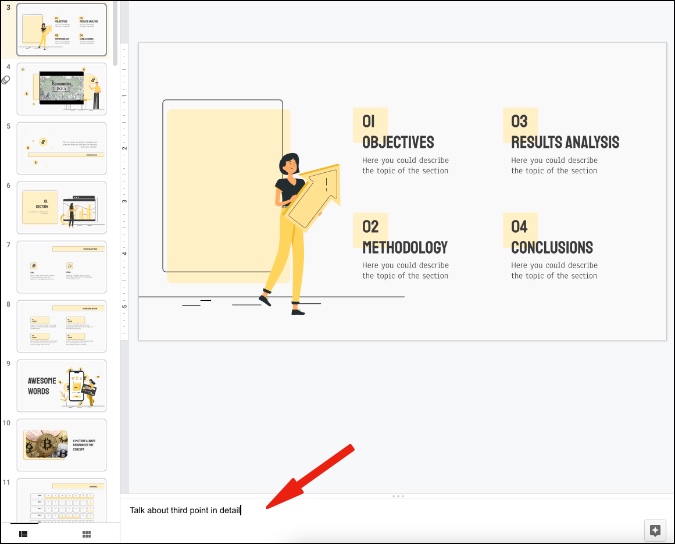Click the METHODOLOGY heading on the slide
The height and width of the screenshot is (544, 675).
pos(405,247)
